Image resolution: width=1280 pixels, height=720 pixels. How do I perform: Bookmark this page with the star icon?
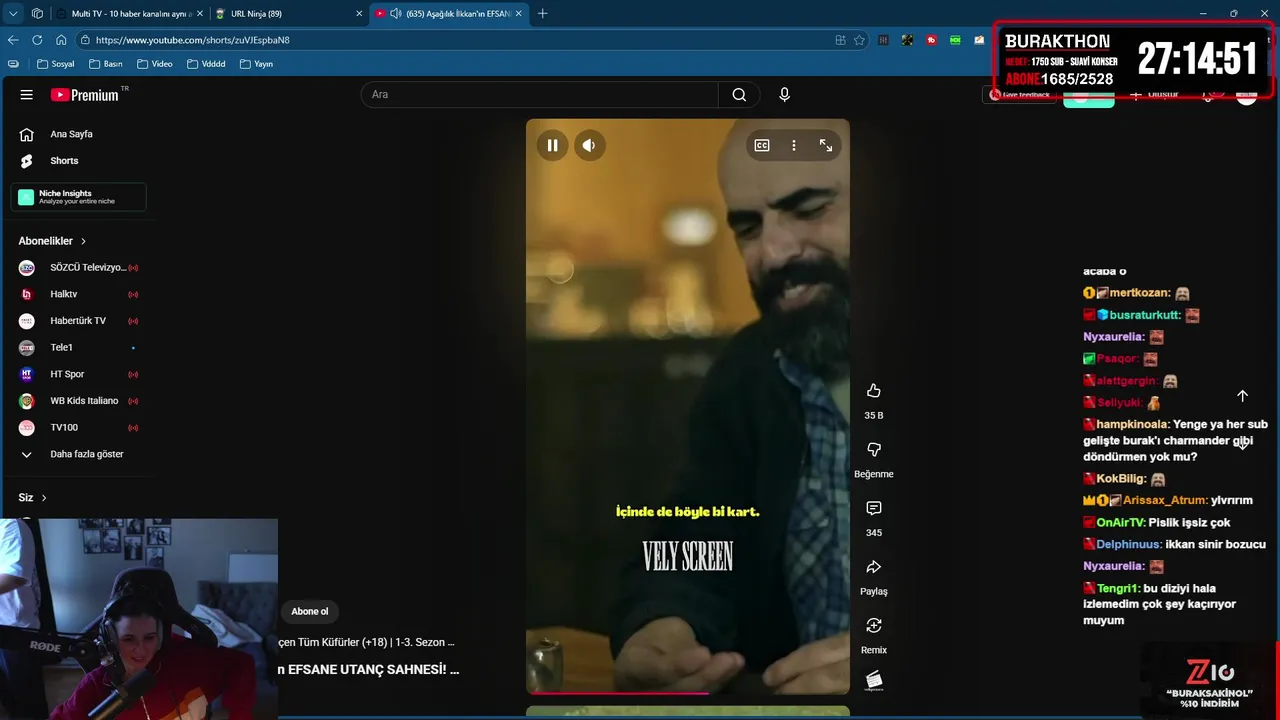(859, 40)
